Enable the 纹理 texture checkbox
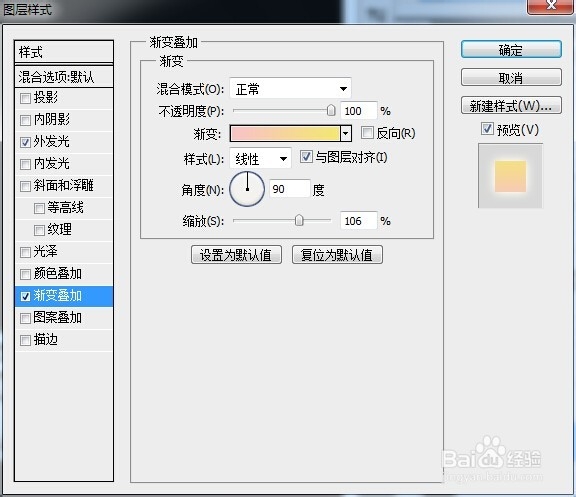Screen dimensions: 576x497 (39, 230)
